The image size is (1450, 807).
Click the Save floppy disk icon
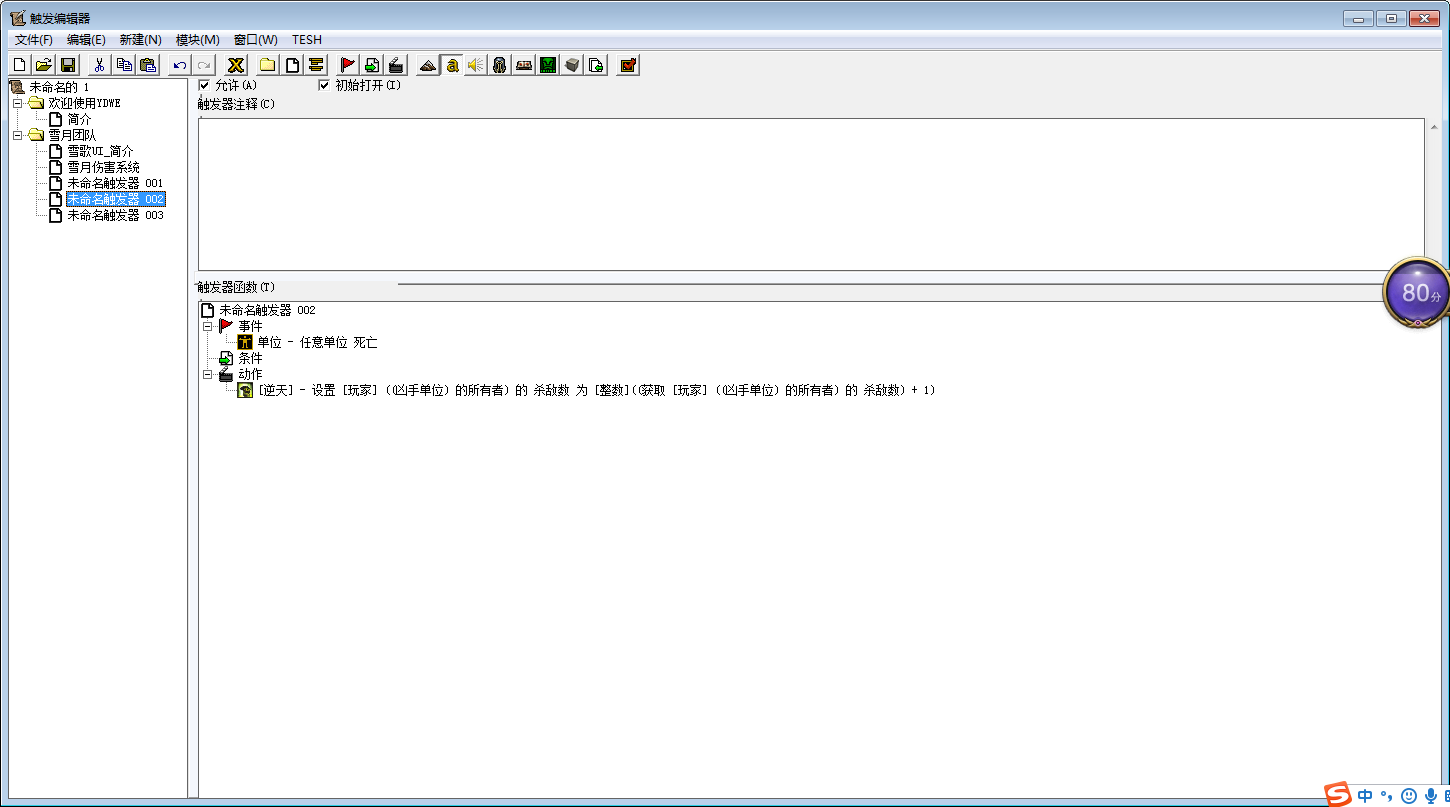[68, 65]
